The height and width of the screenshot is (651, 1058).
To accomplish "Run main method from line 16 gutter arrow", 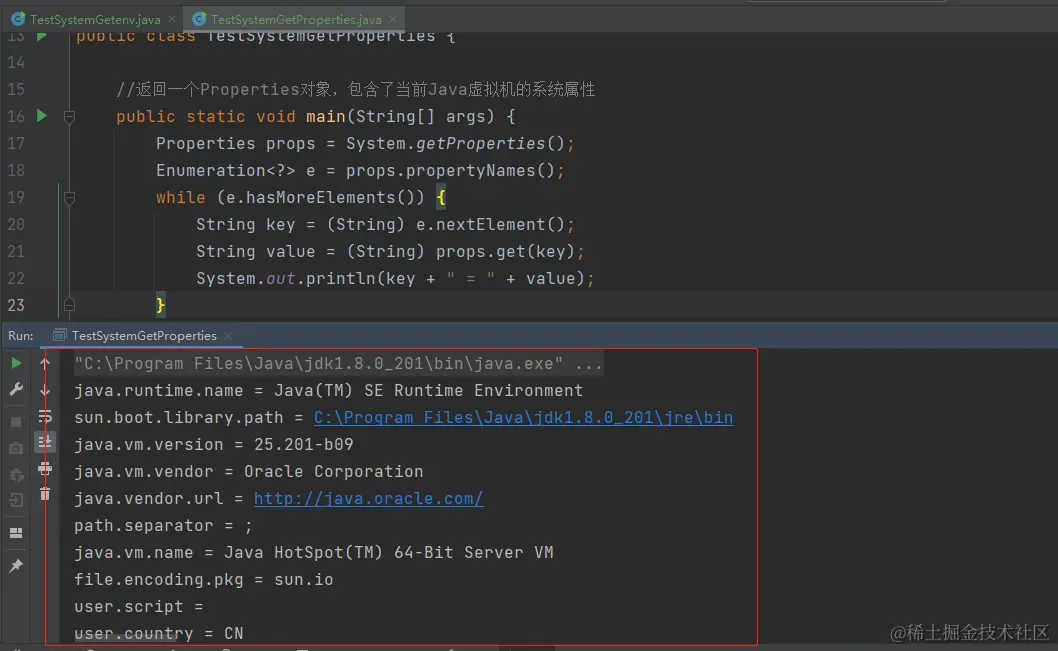I will click(42, 115).
